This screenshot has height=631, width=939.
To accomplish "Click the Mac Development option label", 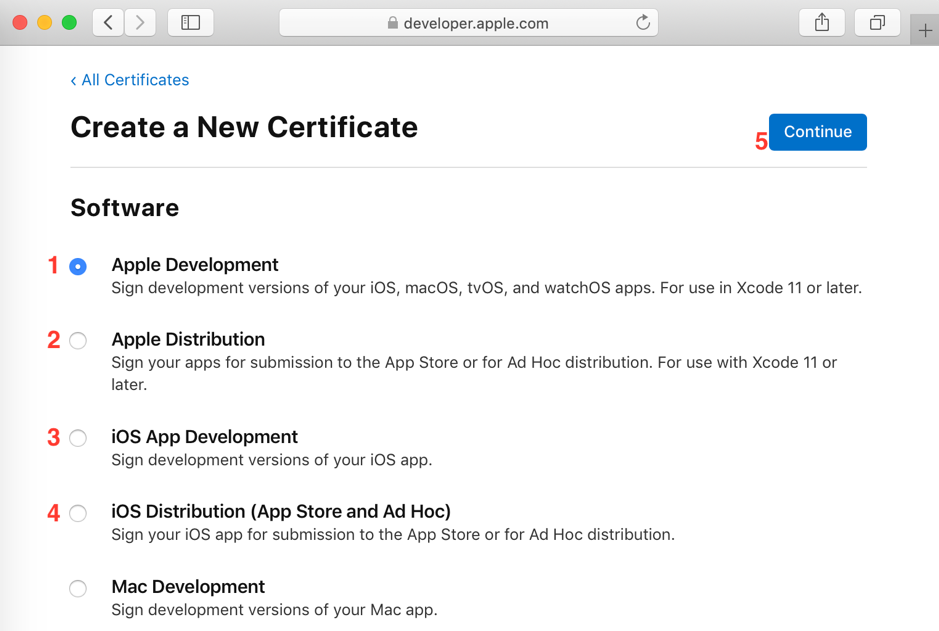I will coord(188,587).
